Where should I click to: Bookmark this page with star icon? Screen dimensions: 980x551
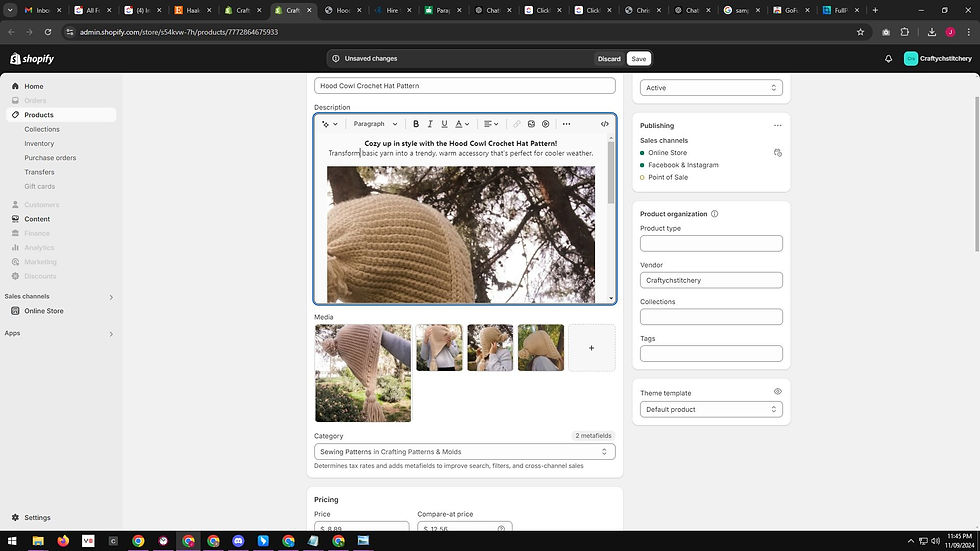pyautogui.click(x=860, y=32)
